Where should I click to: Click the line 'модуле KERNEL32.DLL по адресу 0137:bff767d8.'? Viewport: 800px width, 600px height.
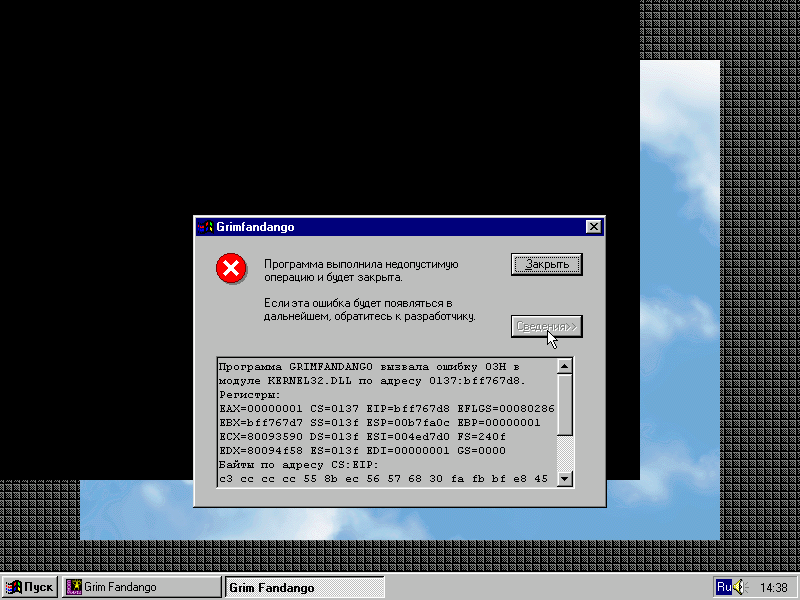tap(372, 381)
